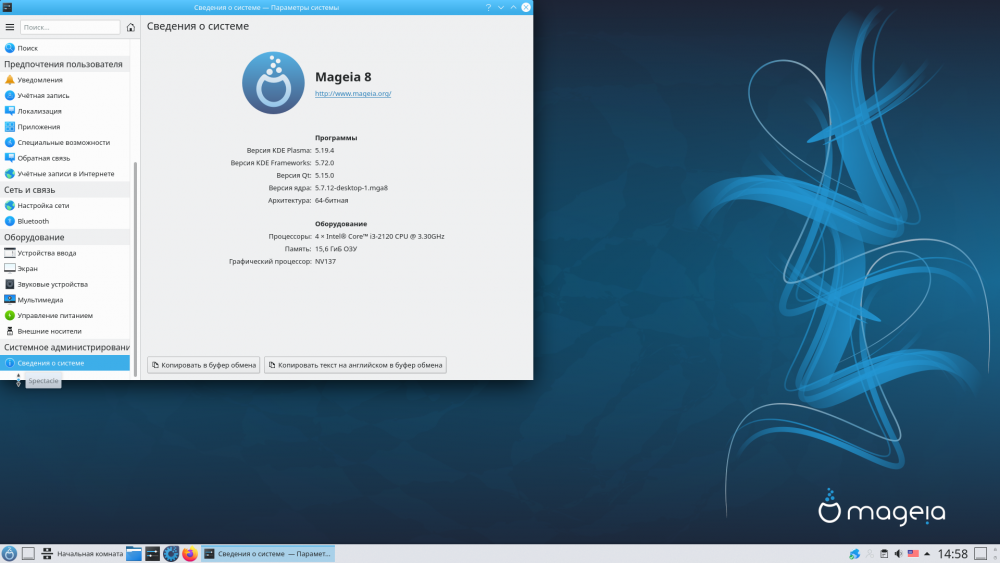The height and width of the screenshot is (563, 1000).
Task: Select Bluetooth in the sidebar
Action: [65, 221]
